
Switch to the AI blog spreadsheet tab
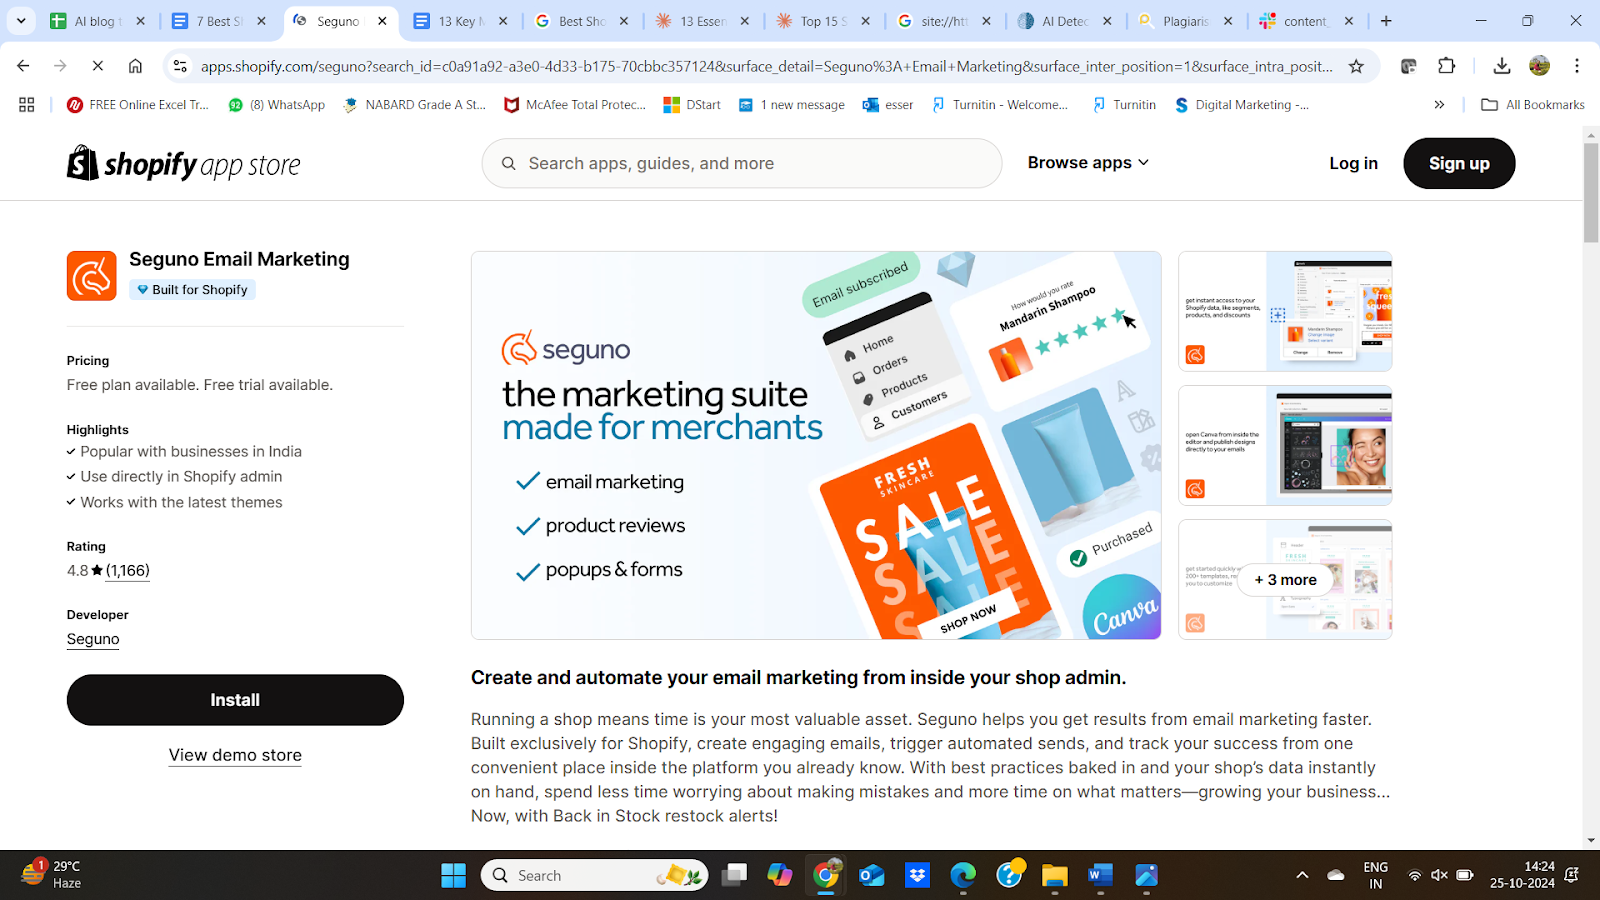pos(97,21)
